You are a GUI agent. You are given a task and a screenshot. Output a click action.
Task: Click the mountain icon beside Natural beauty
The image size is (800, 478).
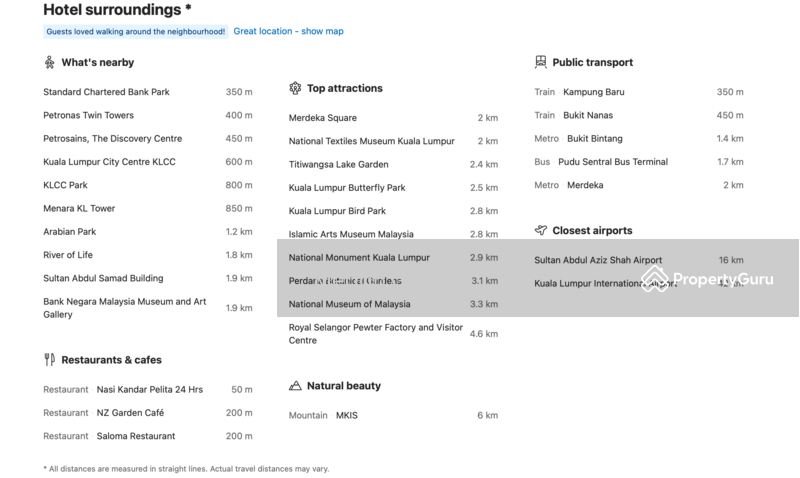tap(295, 385)
